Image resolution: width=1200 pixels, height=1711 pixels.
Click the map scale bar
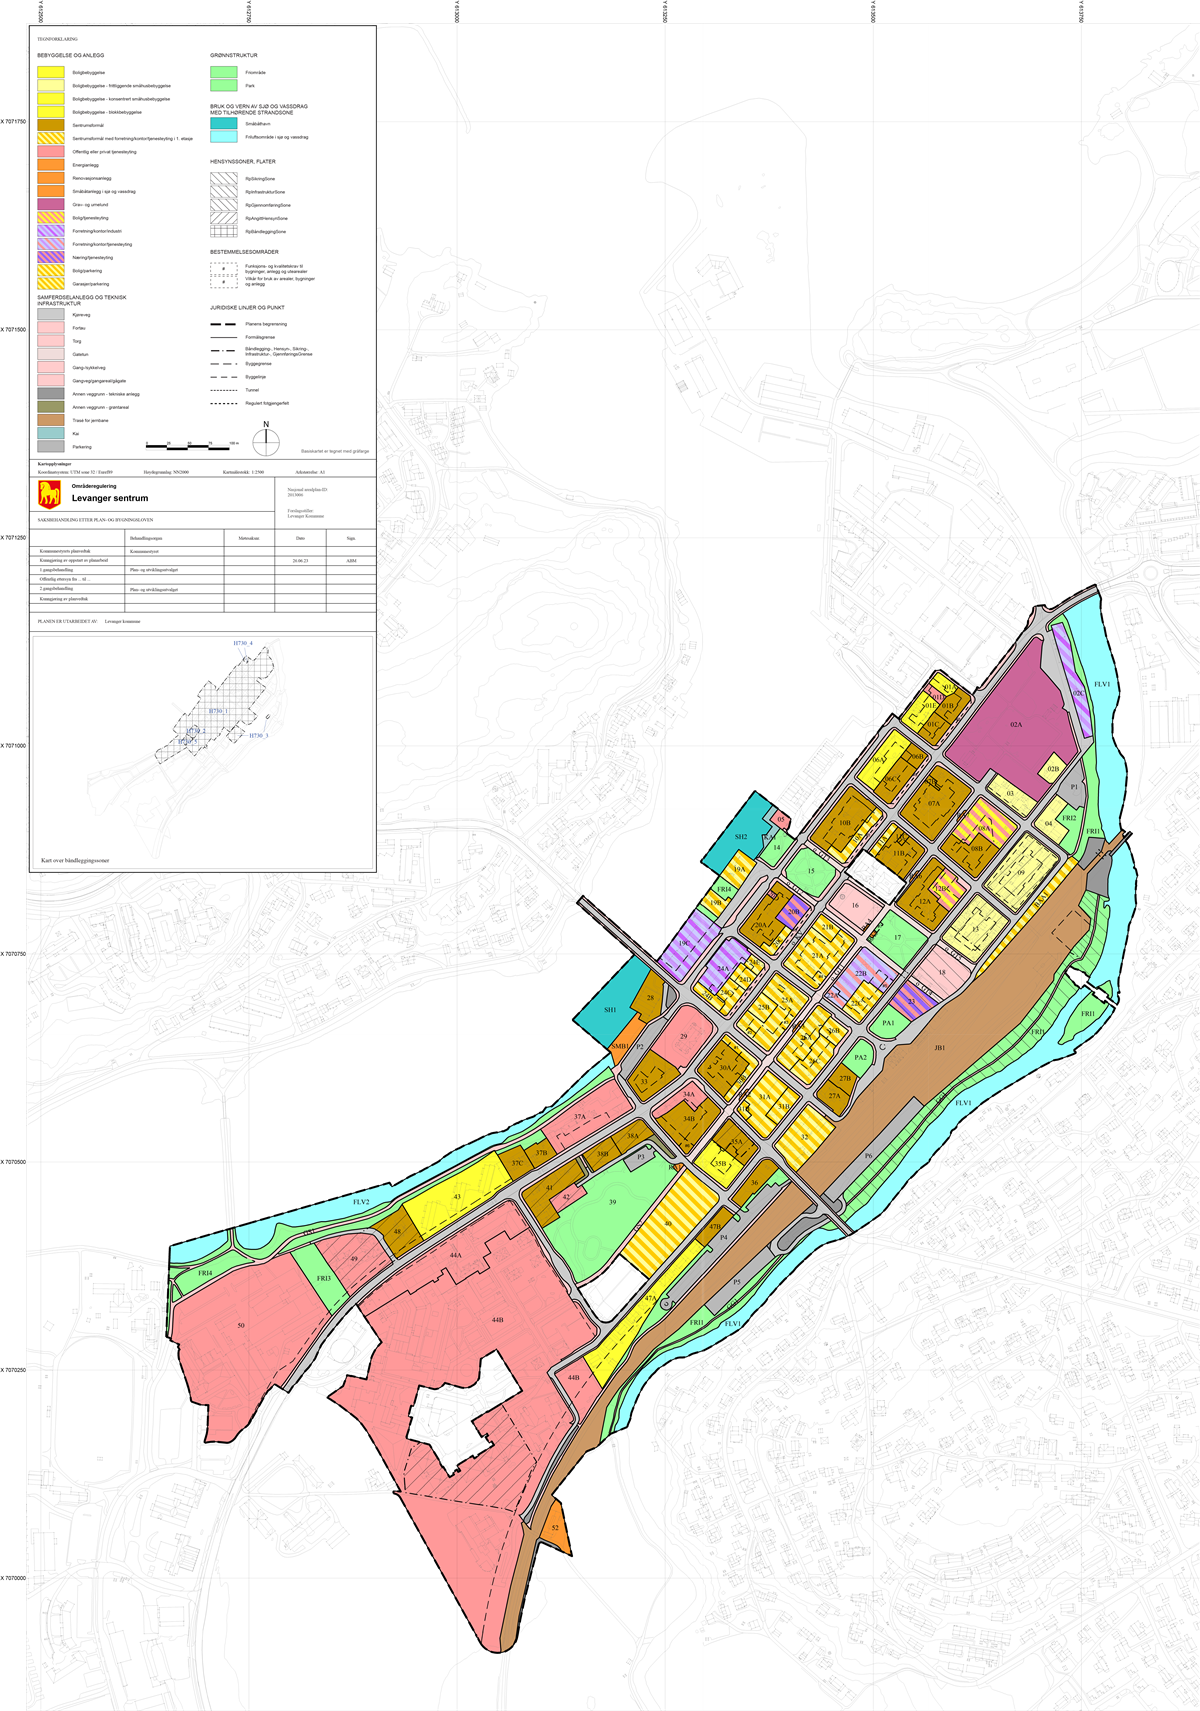tap(192, 443)
